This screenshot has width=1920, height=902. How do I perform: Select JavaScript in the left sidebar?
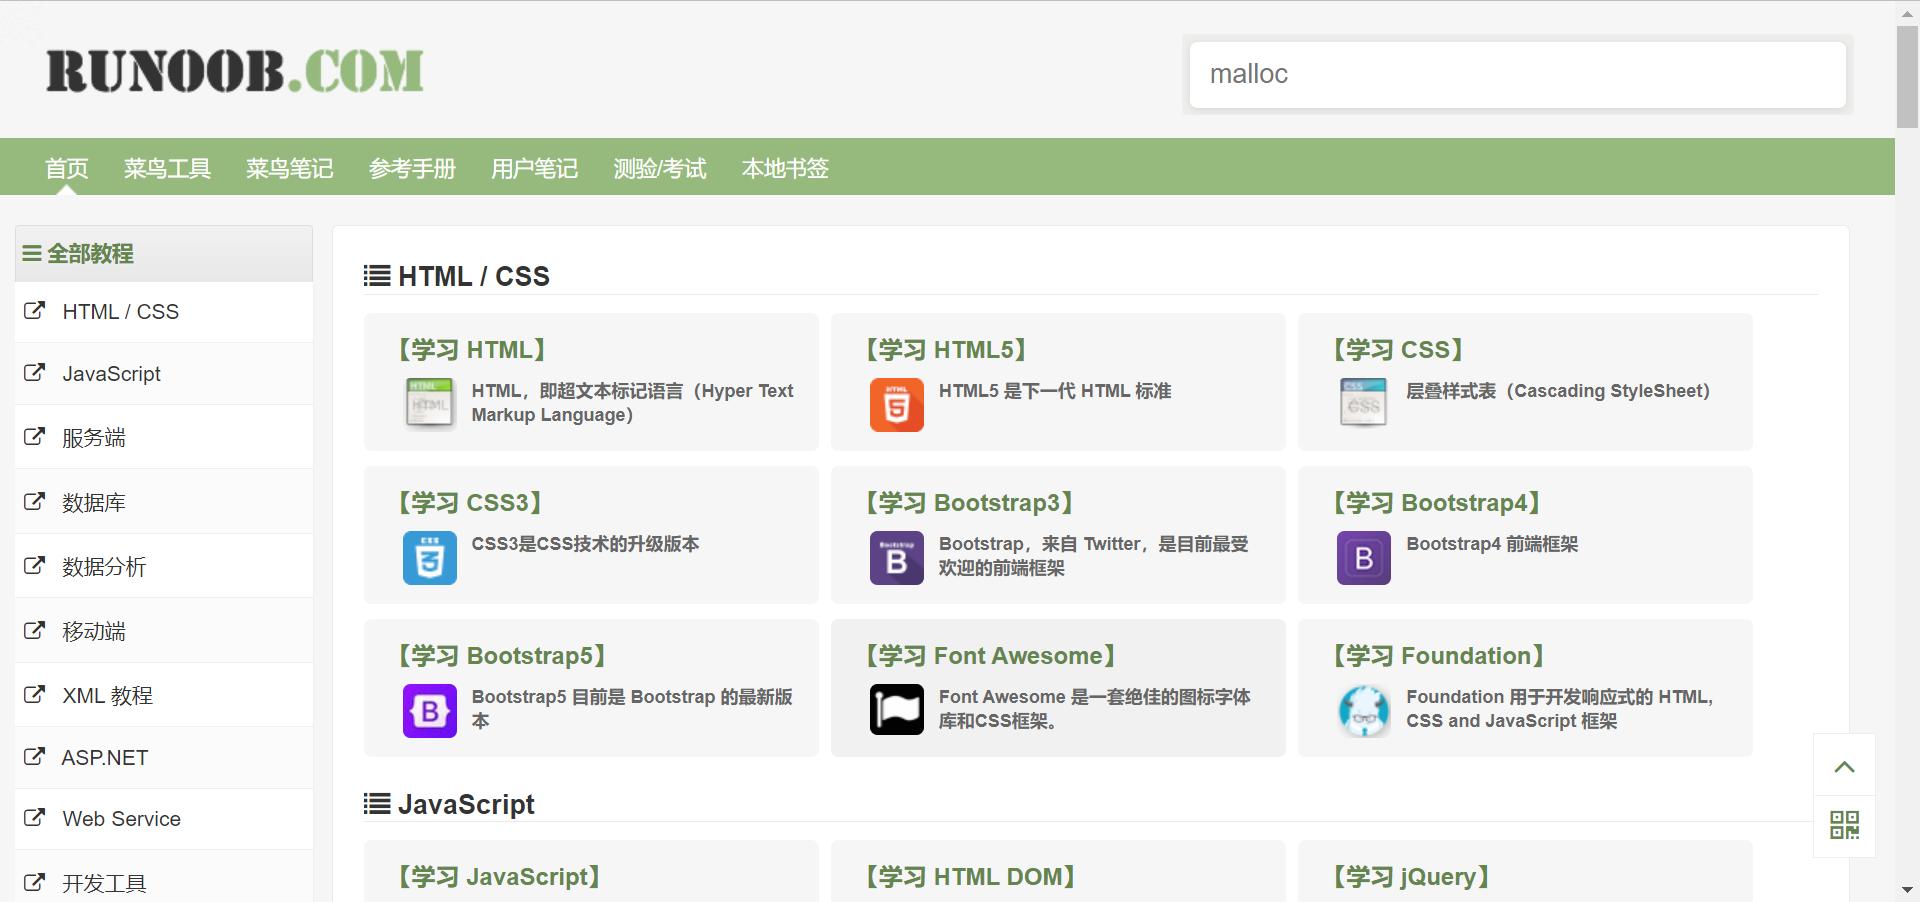[111, 374]
